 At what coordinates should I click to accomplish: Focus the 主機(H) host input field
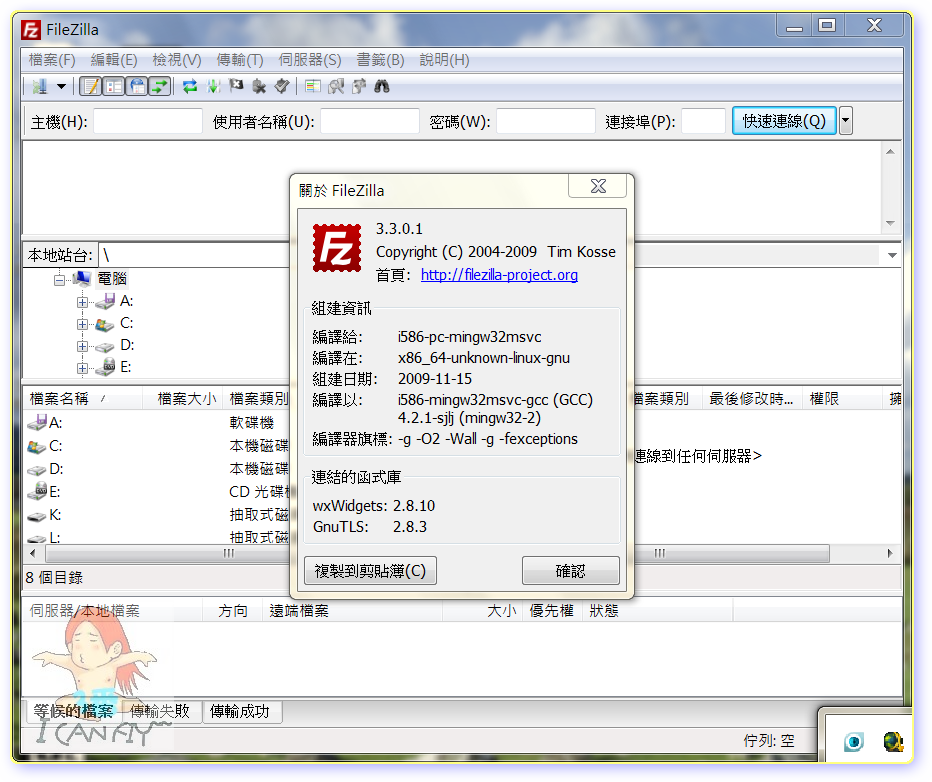coord(147,122)
